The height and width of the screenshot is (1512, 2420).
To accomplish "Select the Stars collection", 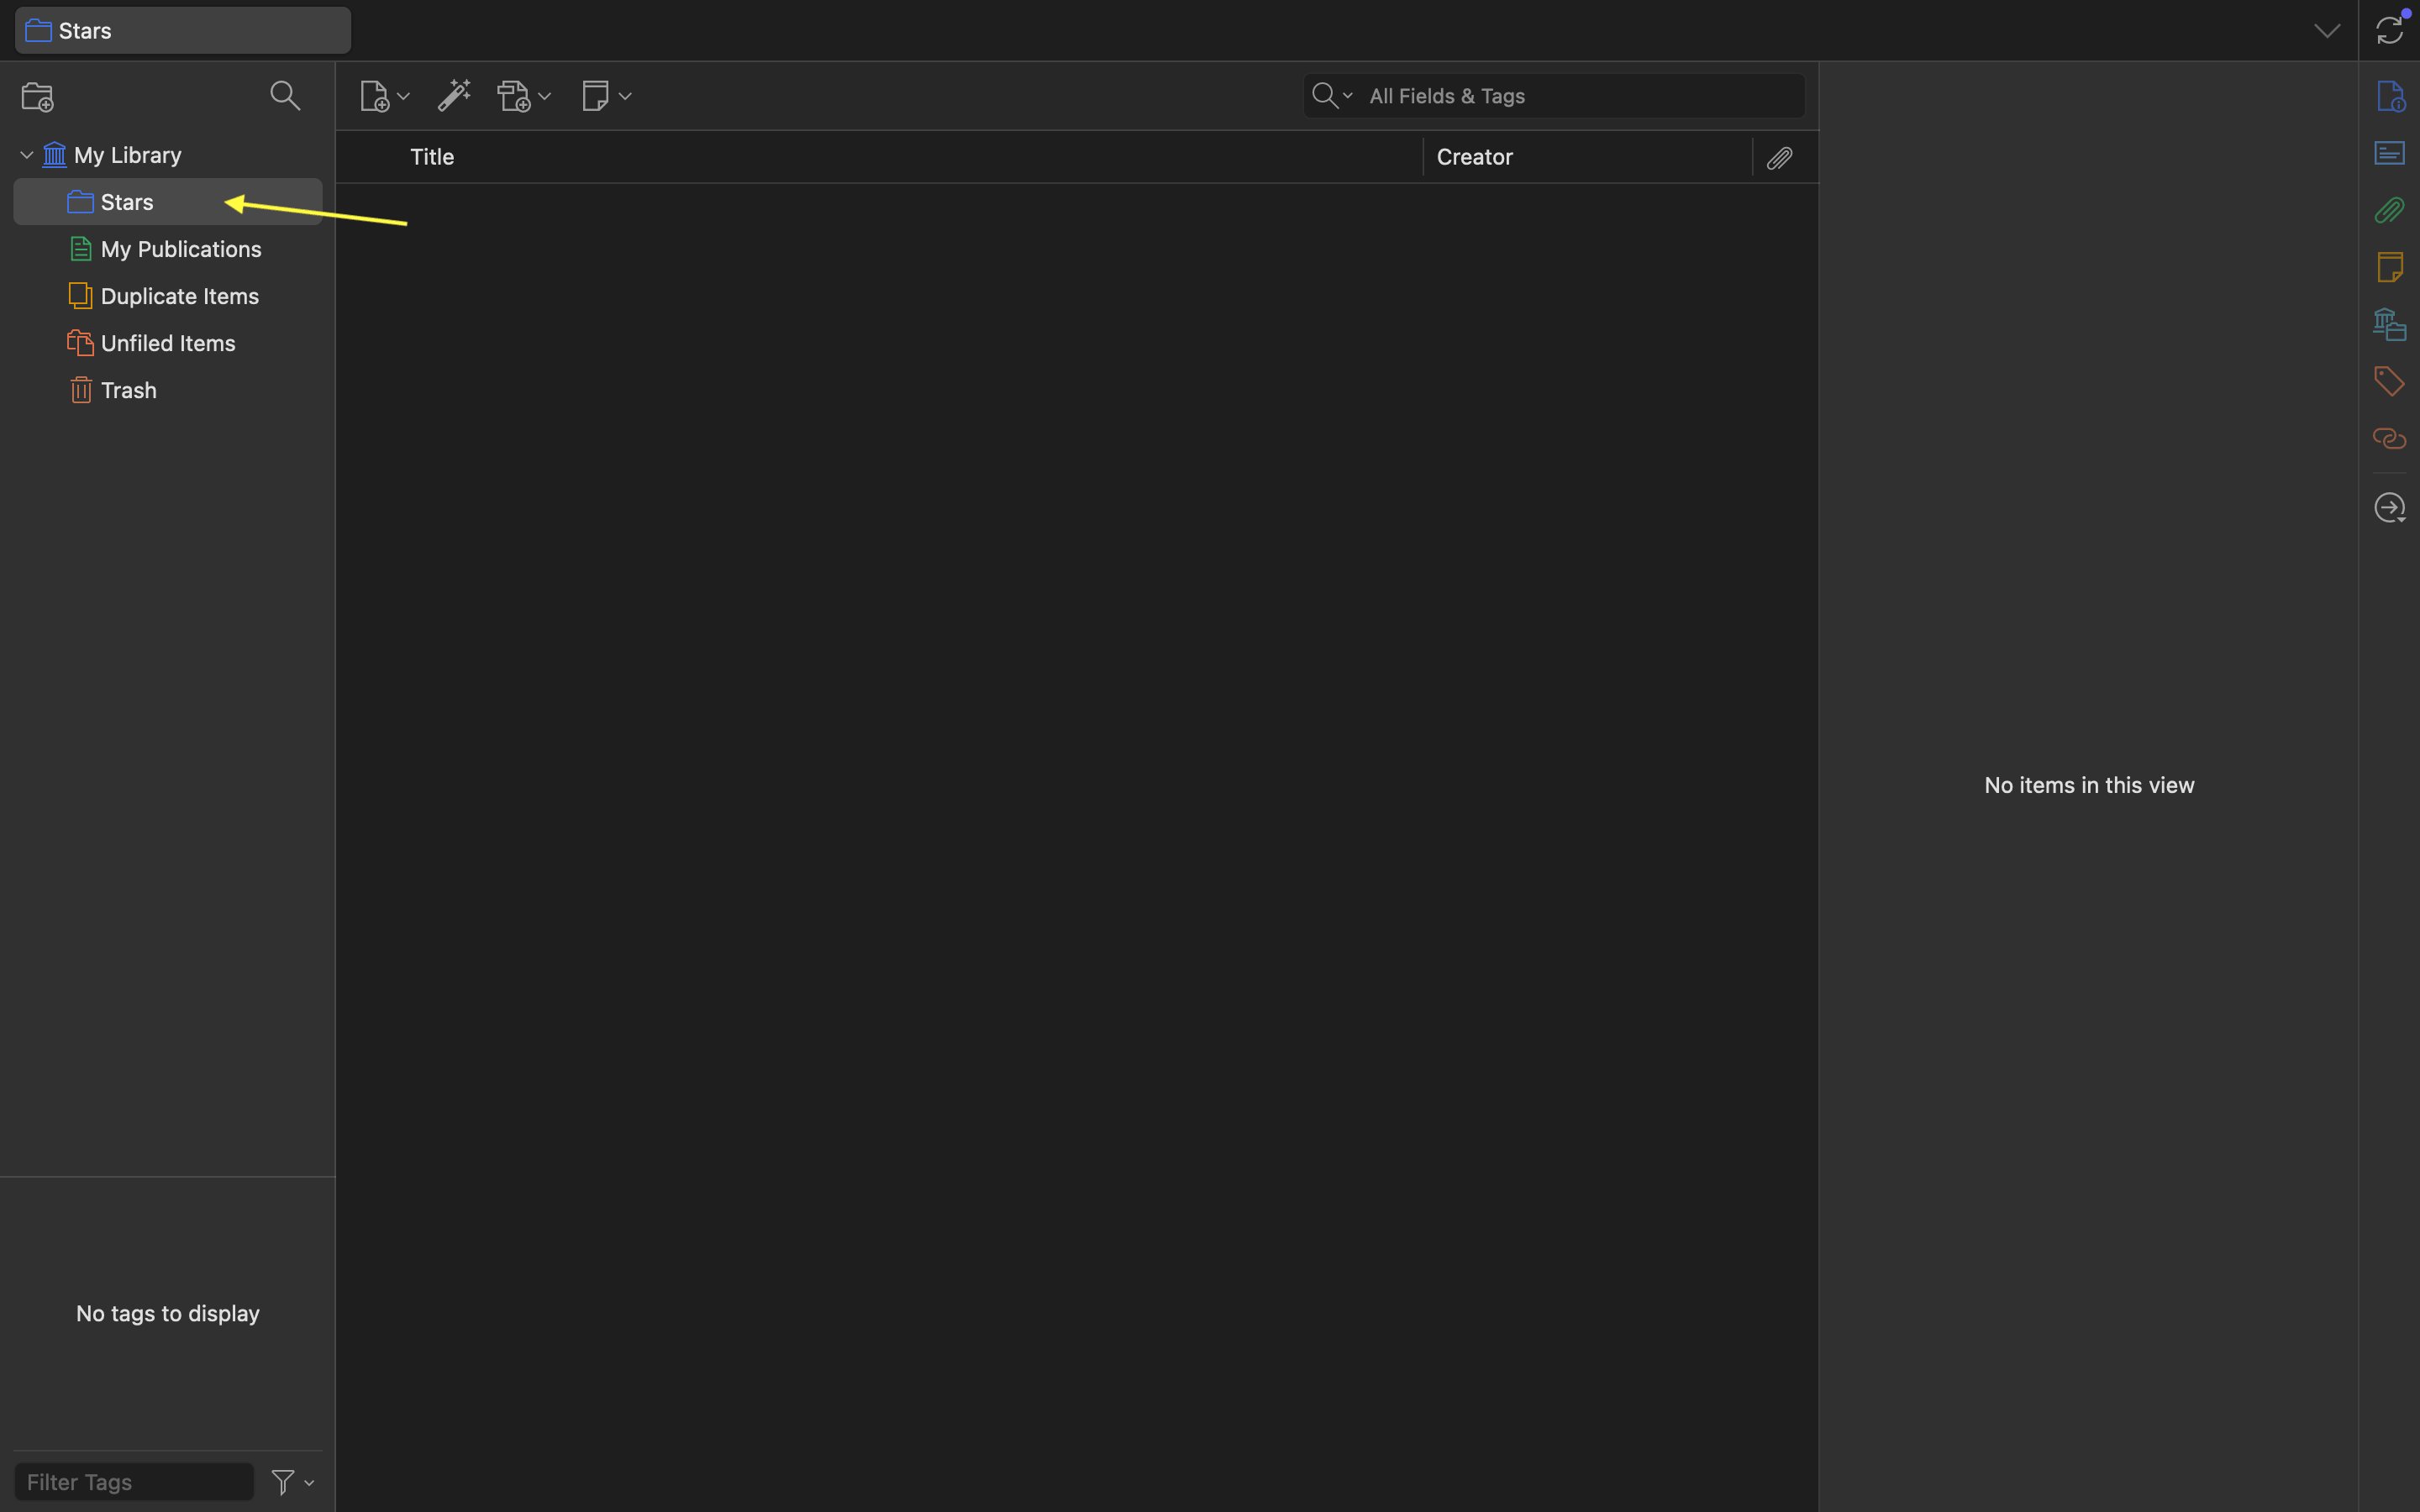I will point(168,202).
